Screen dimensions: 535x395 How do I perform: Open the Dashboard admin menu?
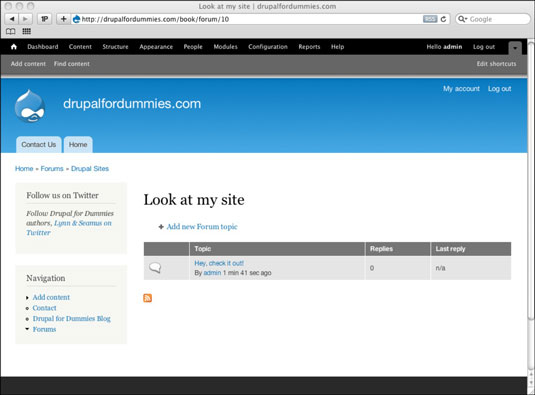[43, 47]
